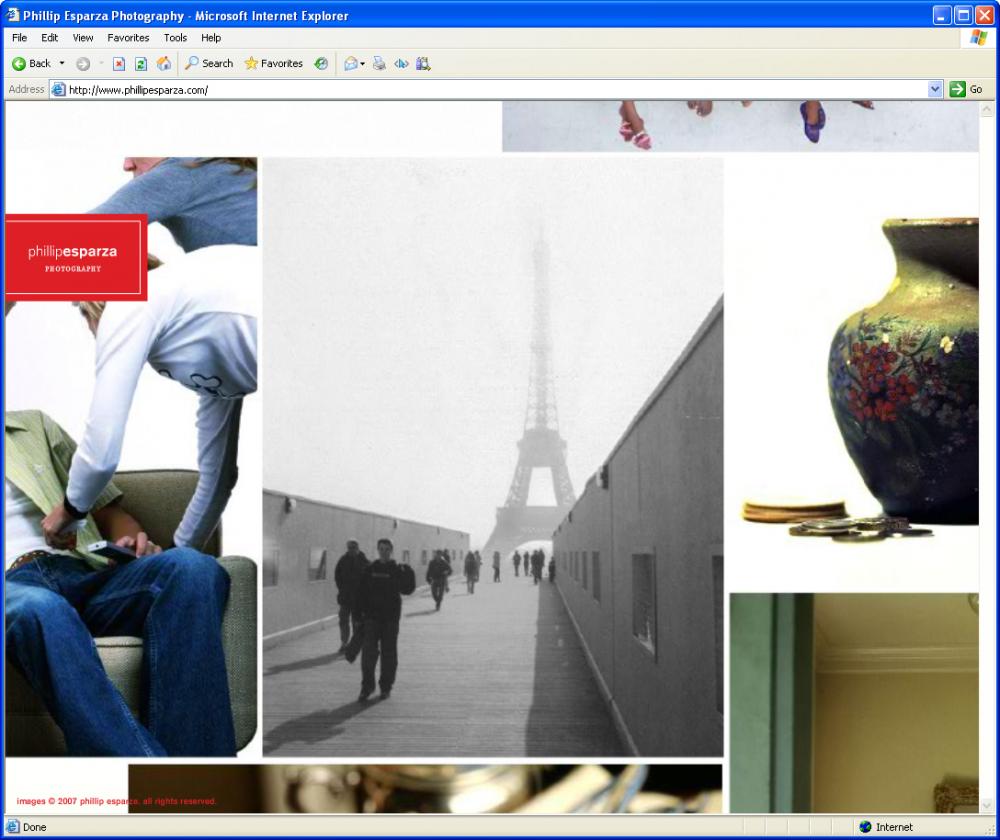The width and height of the screenshot is (1000, 840).
Task: Open the File menu
Action: click(x=19, y=38)
